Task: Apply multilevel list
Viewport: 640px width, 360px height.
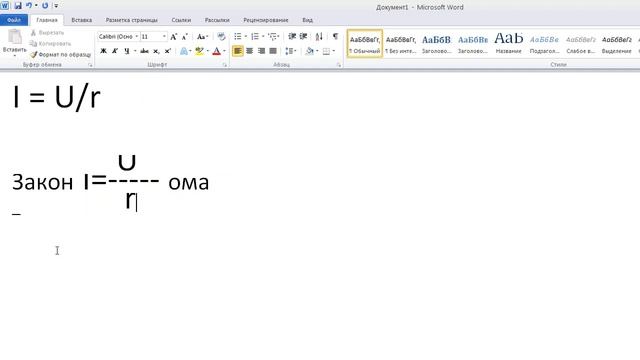Action: tap(272, 36)
